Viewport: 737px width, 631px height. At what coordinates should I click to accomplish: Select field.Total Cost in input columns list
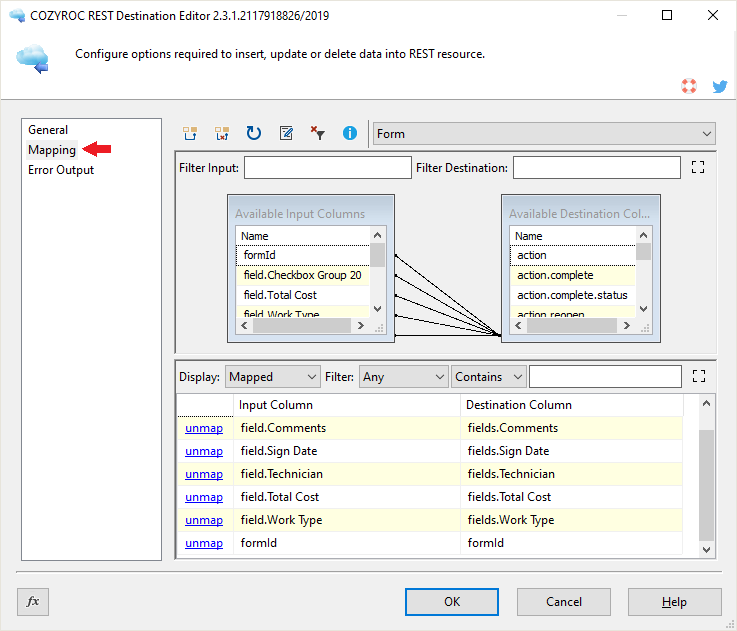(303, 295)
